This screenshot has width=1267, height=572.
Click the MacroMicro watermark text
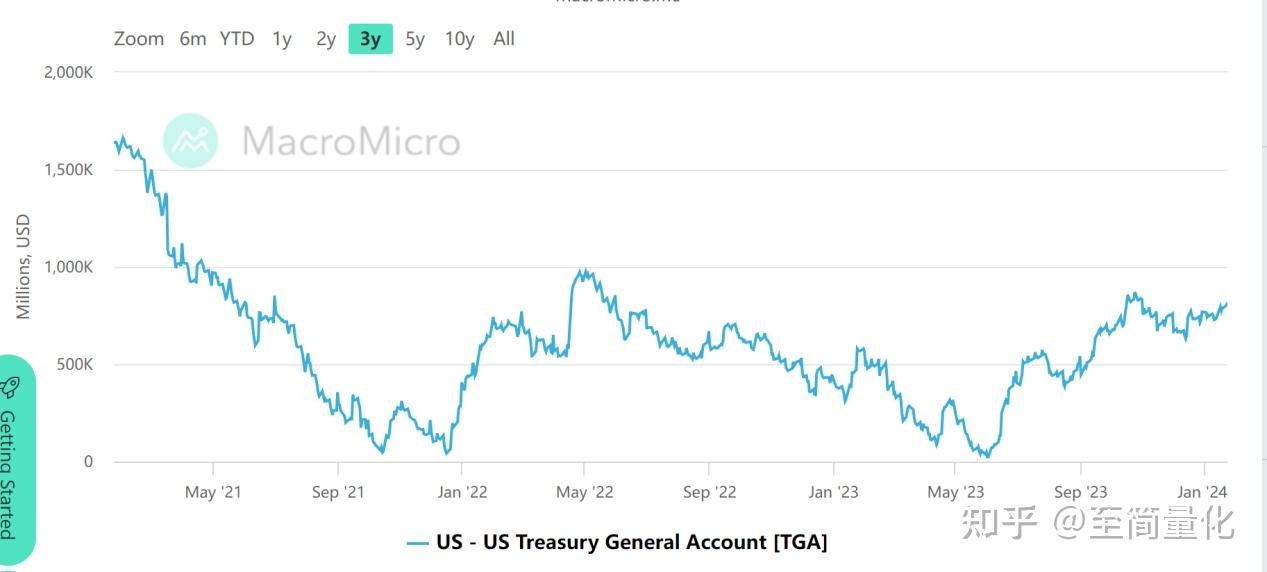(351, 141)
